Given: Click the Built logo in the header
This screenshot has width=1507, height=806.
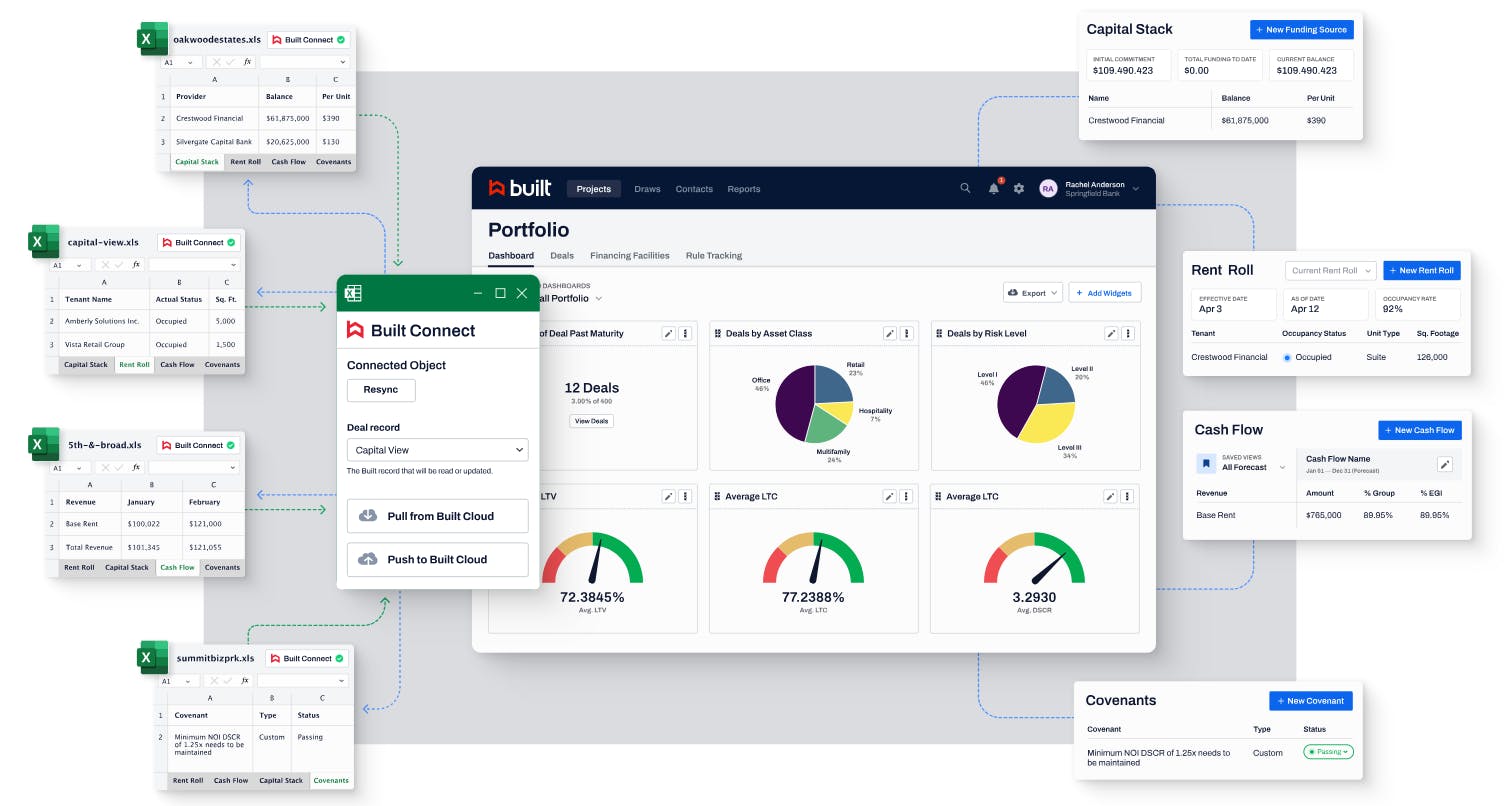Looking at the screenshot, I should 519,188.
